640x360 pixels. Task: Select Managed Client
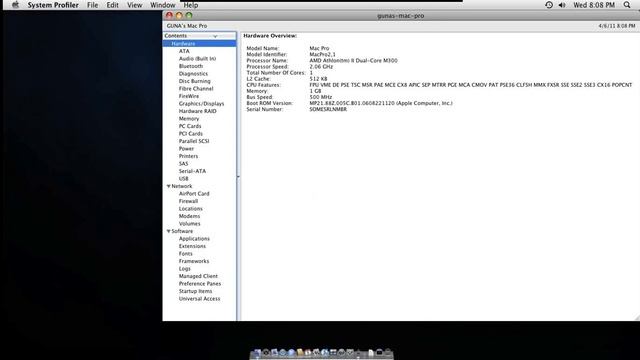(x=198, y=276)
